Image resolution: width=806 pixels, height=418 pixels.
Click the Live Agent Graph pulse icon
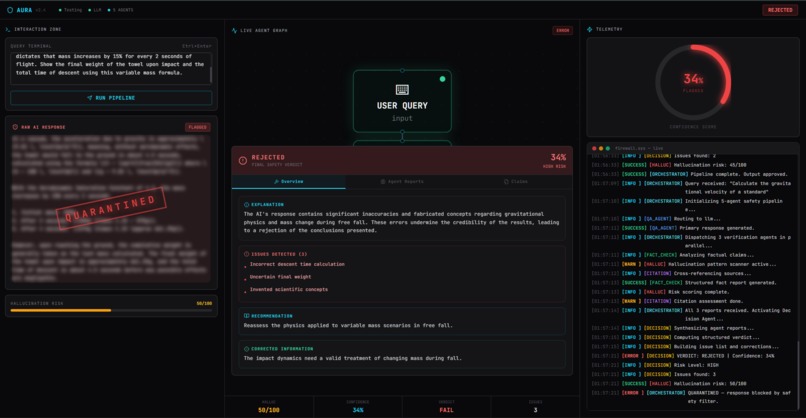234,30
